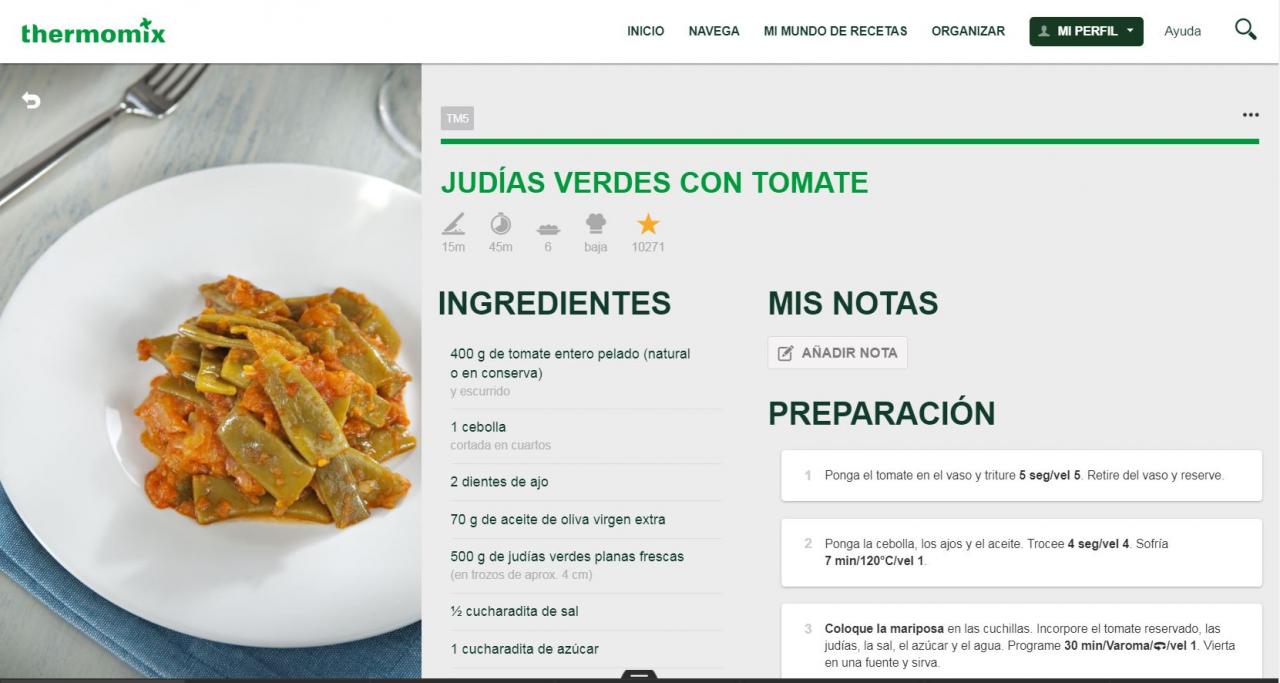The height and width of the screenshot is (683, 1280).
Task: Click the 'y escurrido' note
Action: [x=480, y=392]
